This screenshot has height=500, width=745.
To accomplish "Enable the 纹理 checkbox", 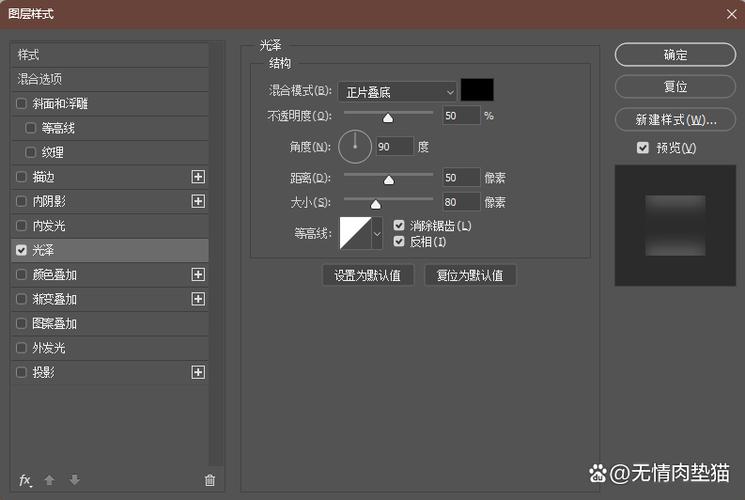I will [30, 152].
